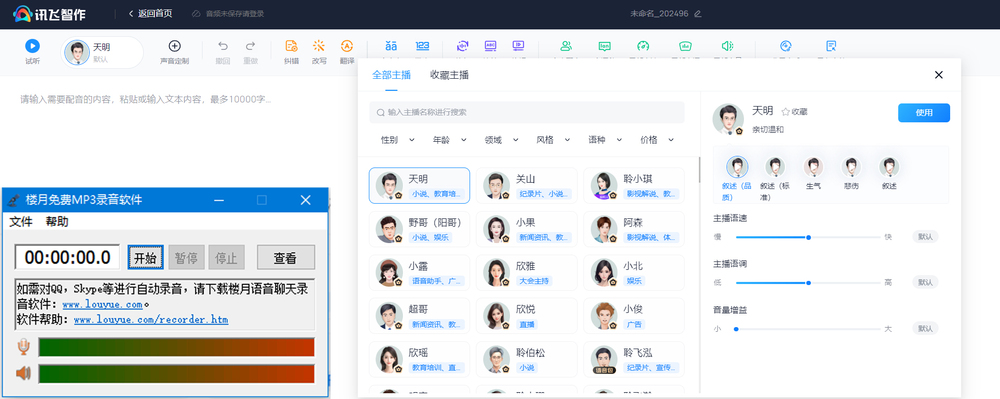Screen dimensions: 1000x399
Task: Click the 主播语速 speed slider handle
Action: [x=809, y=237]
